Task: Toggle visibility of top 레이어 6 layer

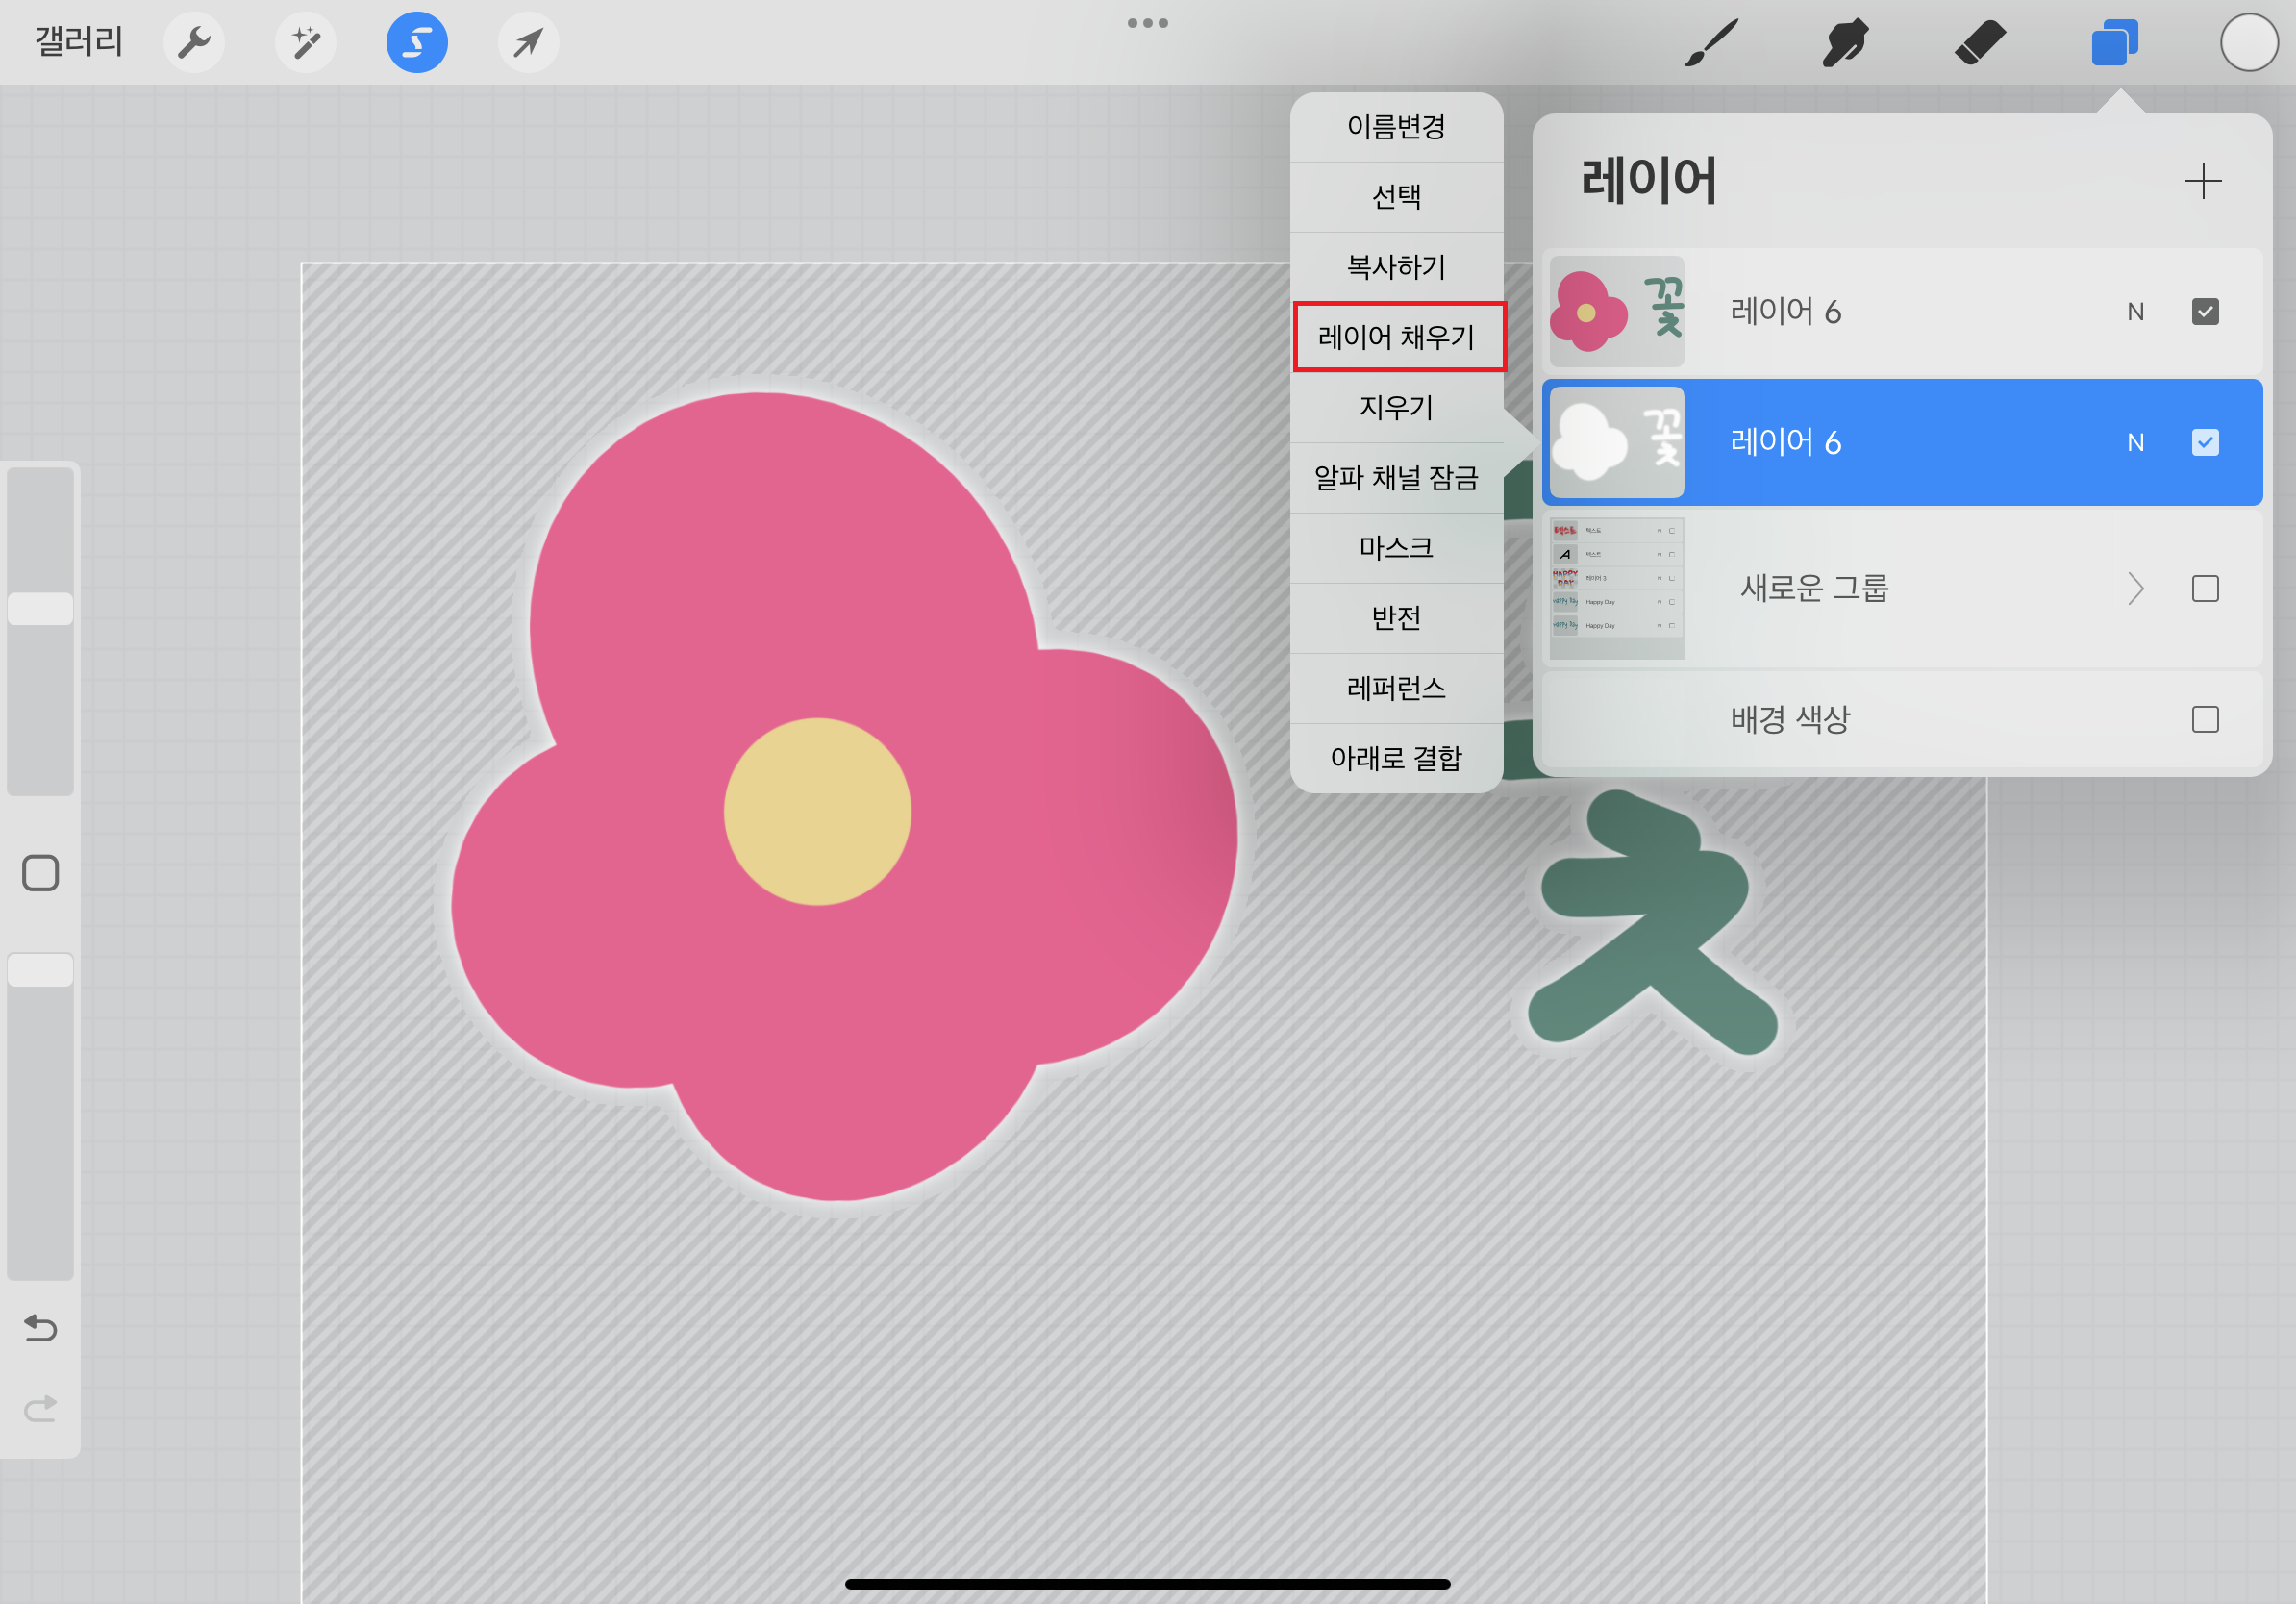Action: 2205,312
